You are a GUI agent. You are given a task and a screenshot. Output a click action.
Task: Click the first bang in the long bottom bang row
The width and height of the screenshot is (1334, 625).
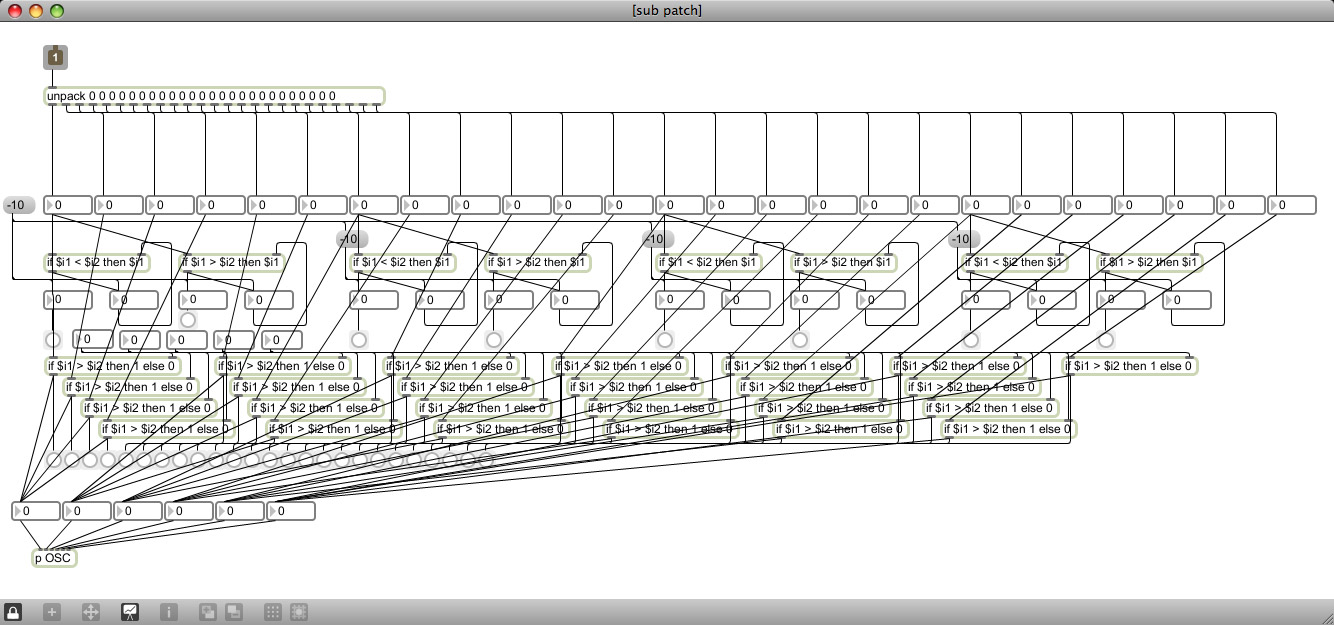coord(54,460)
